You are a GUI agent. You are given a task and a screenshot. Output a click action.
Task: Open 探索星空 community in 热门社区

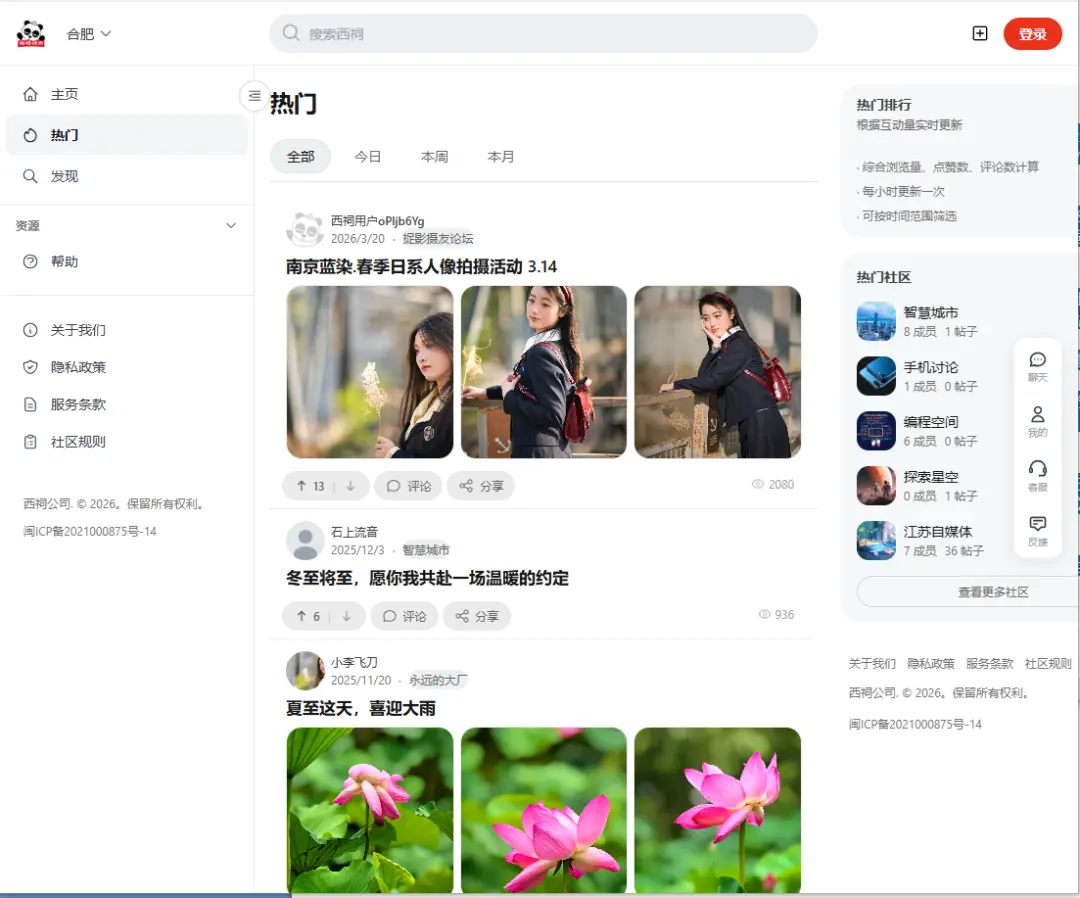[x=930, y=486]
